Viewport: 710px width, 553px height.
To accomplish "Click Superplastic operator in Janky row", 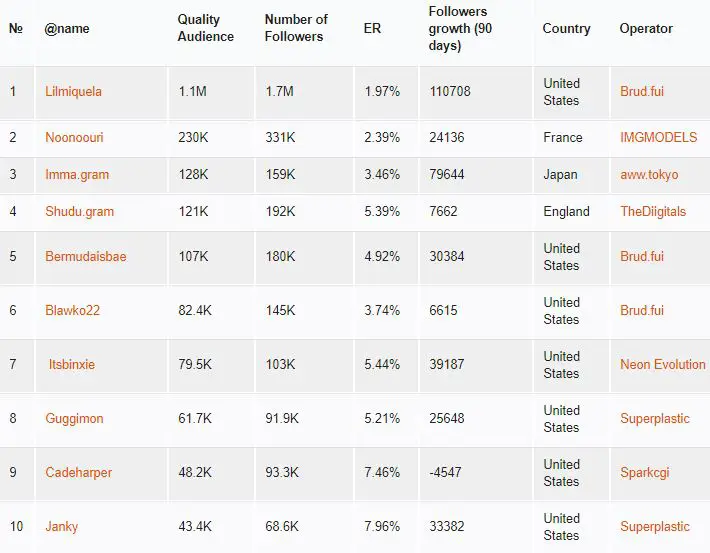I will tap(654, 527).
